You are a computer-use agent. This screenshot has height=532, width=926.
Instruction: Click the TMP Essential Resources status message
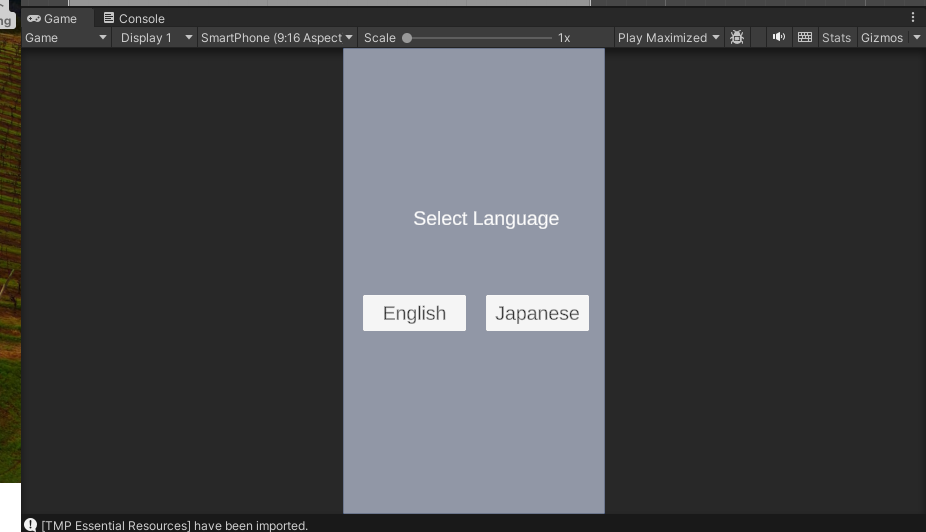(175, 525)
